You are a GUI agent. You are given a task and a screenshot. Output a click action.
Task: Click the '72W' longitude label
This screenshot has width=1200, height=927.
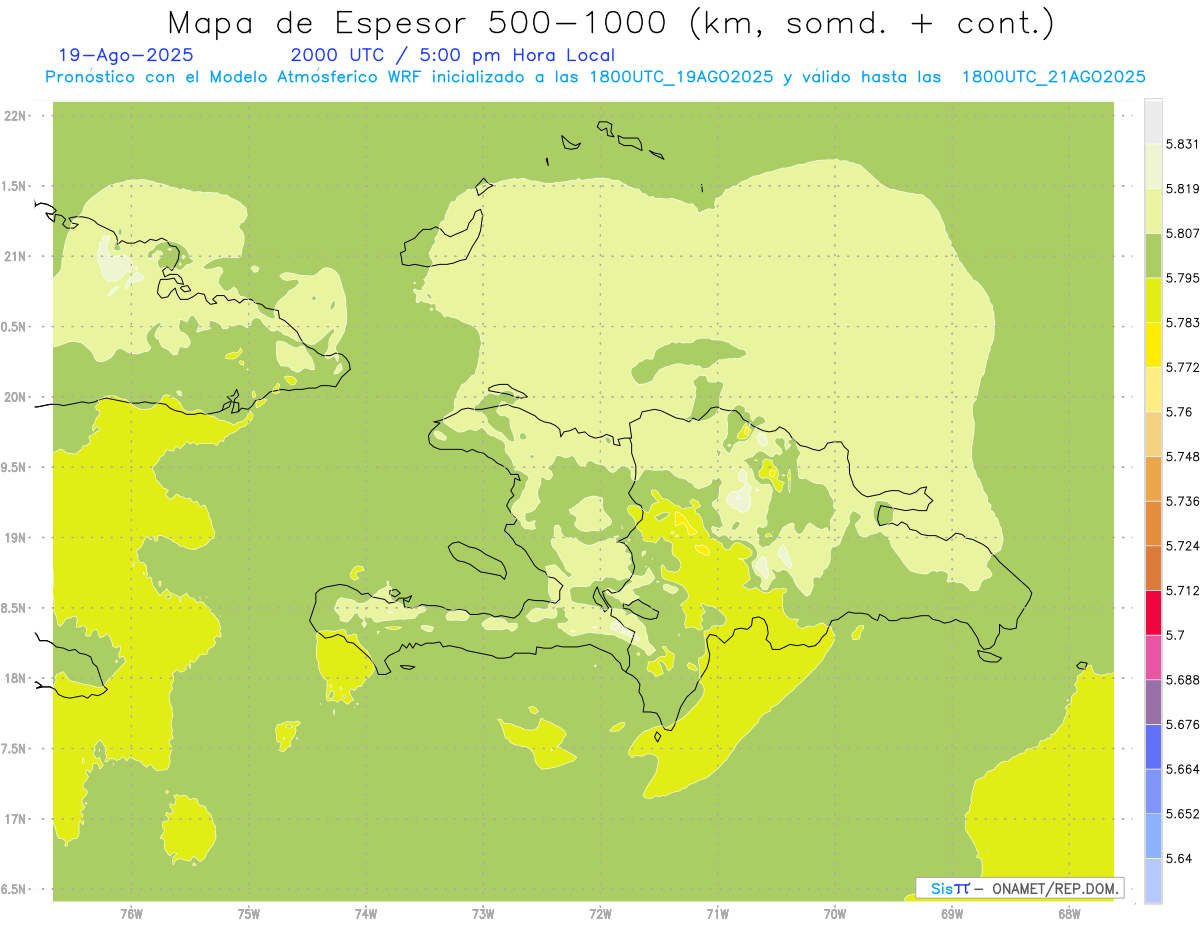point(600,913)
